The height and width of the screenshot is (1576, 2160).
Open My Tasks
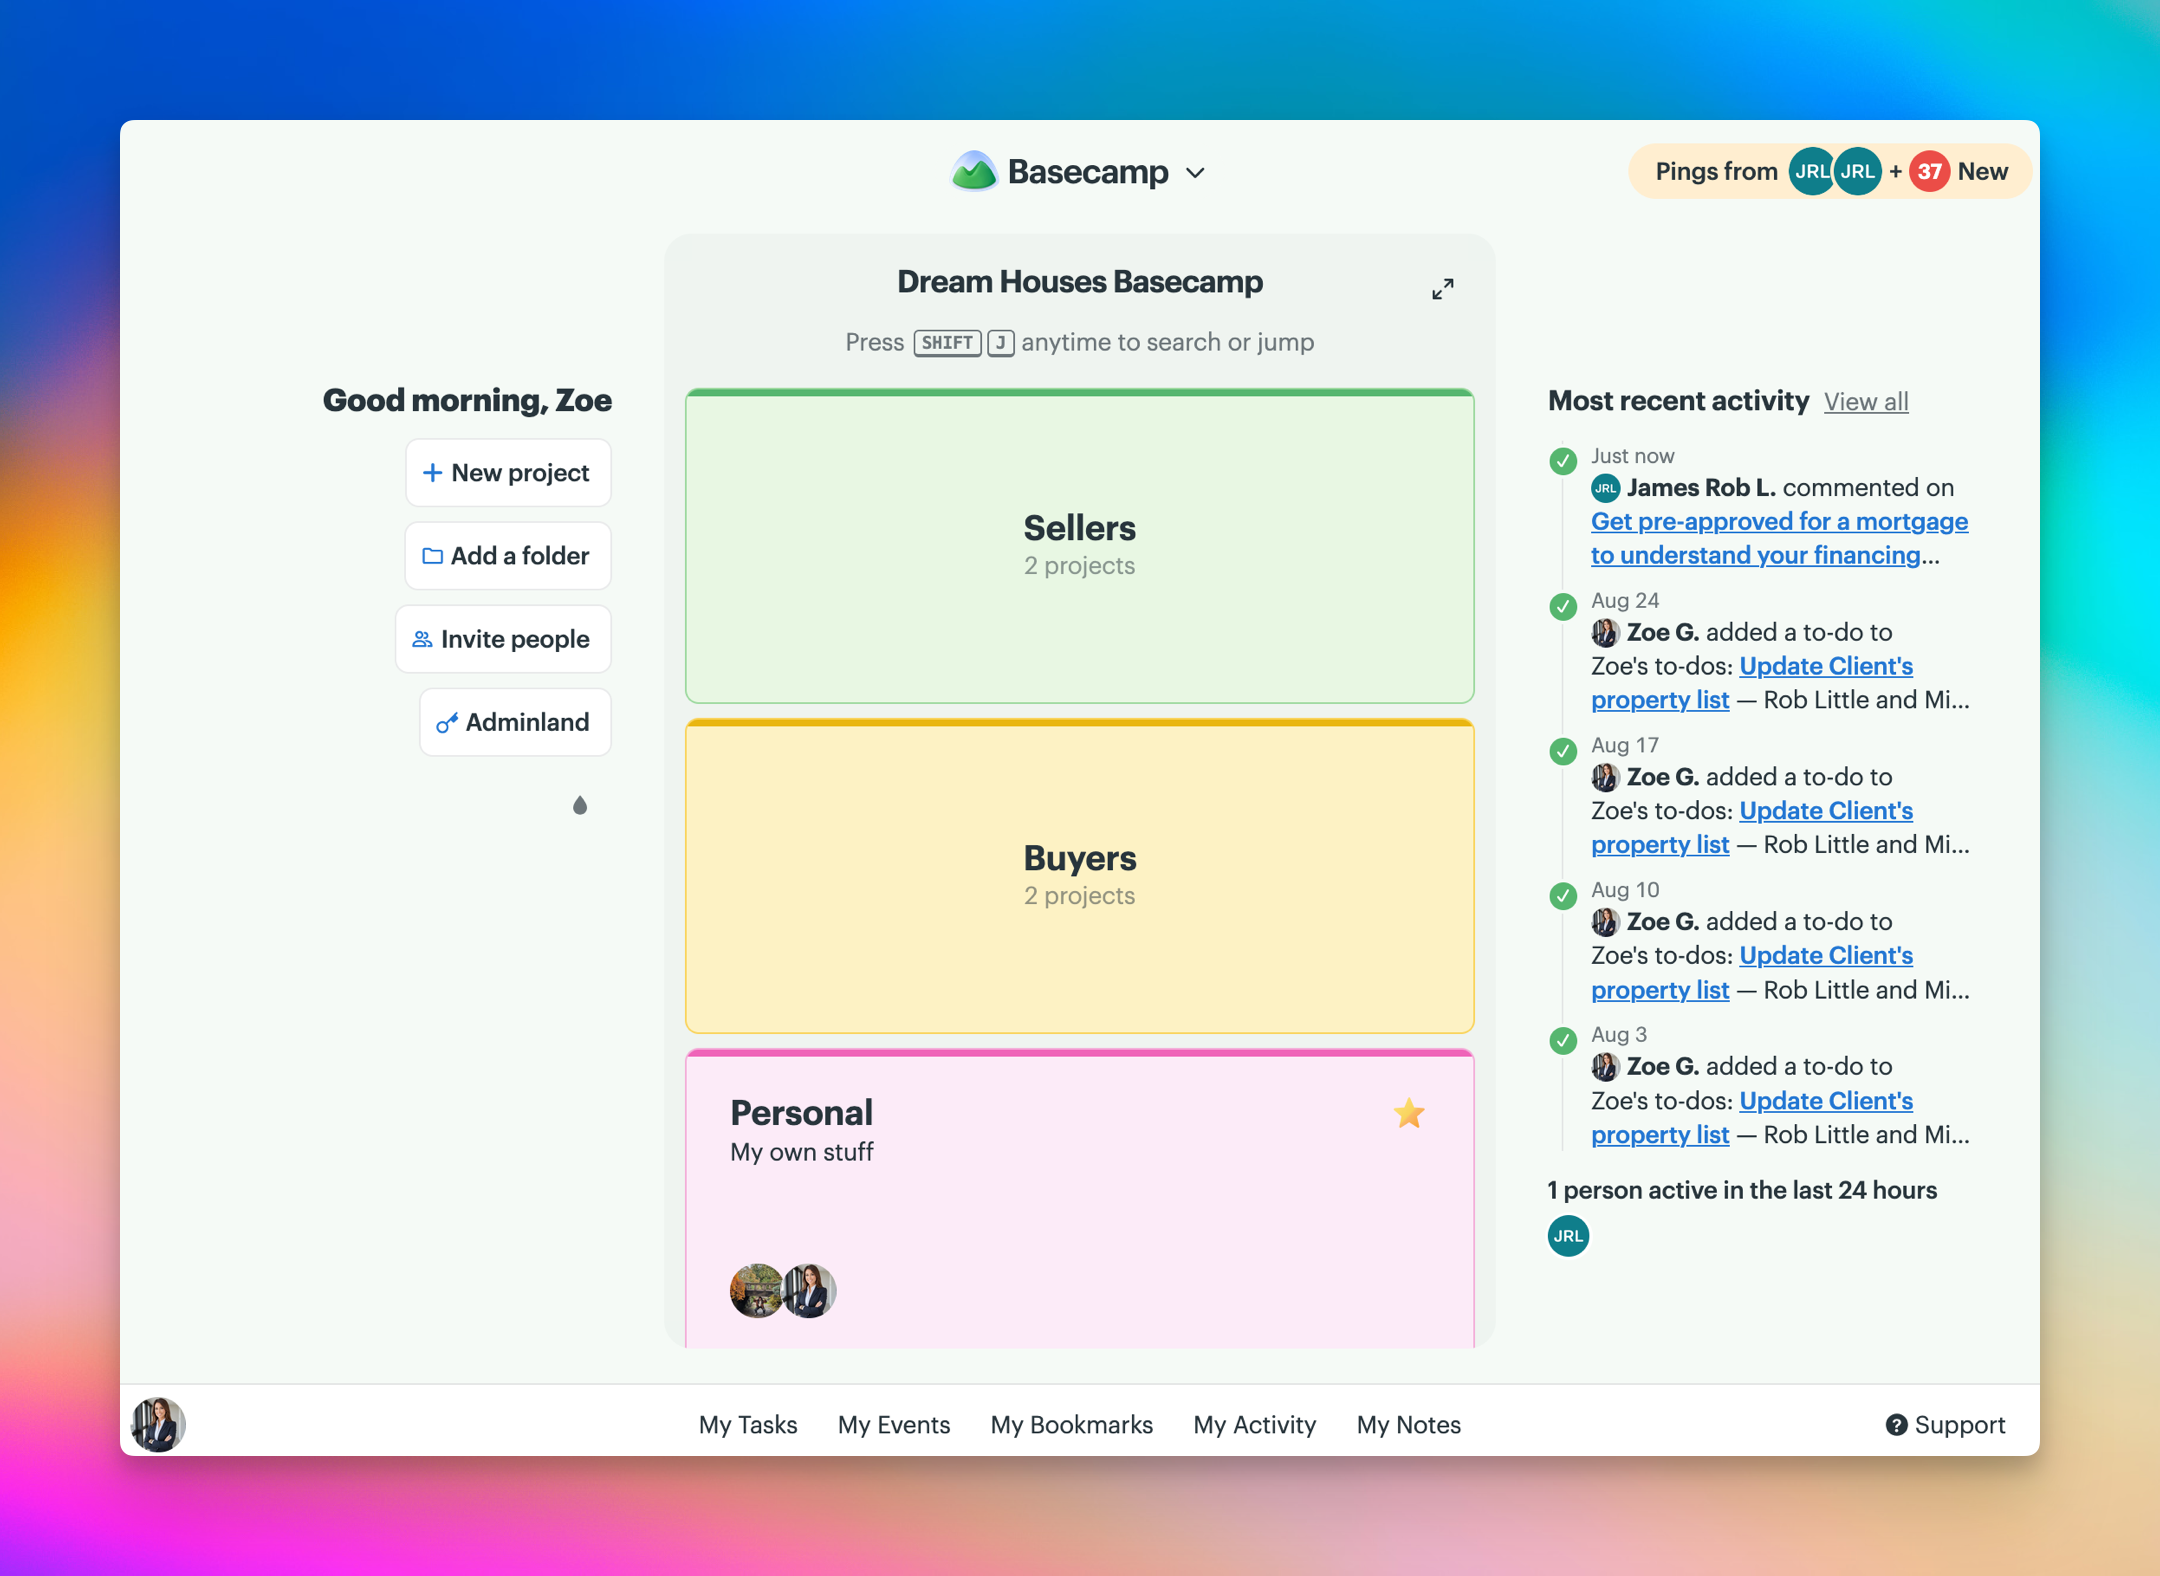748,1425
